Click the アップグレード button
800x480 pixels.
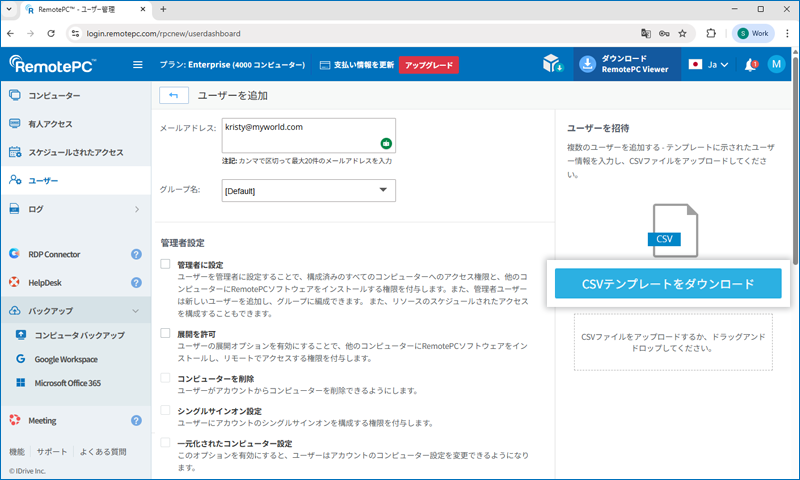[x=429, y=65]
